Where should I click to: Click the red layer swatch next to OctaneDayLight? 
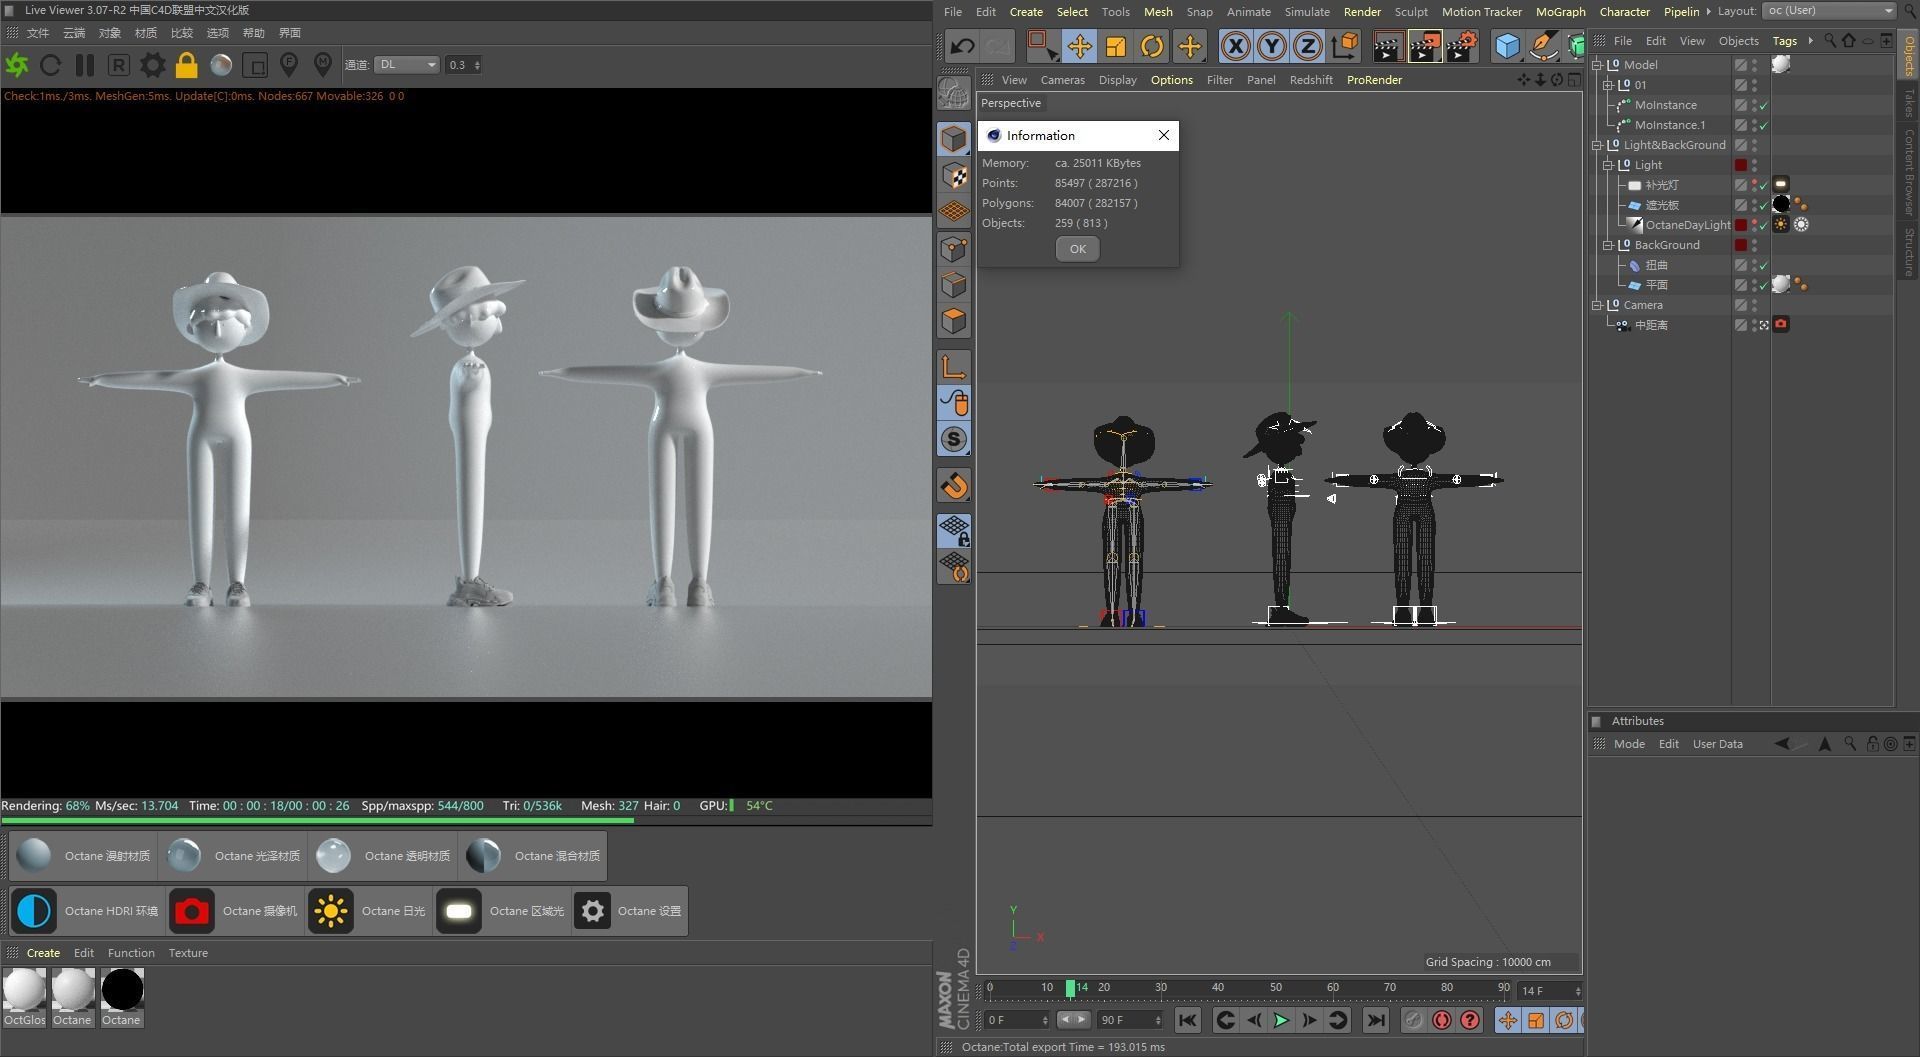1741,224
